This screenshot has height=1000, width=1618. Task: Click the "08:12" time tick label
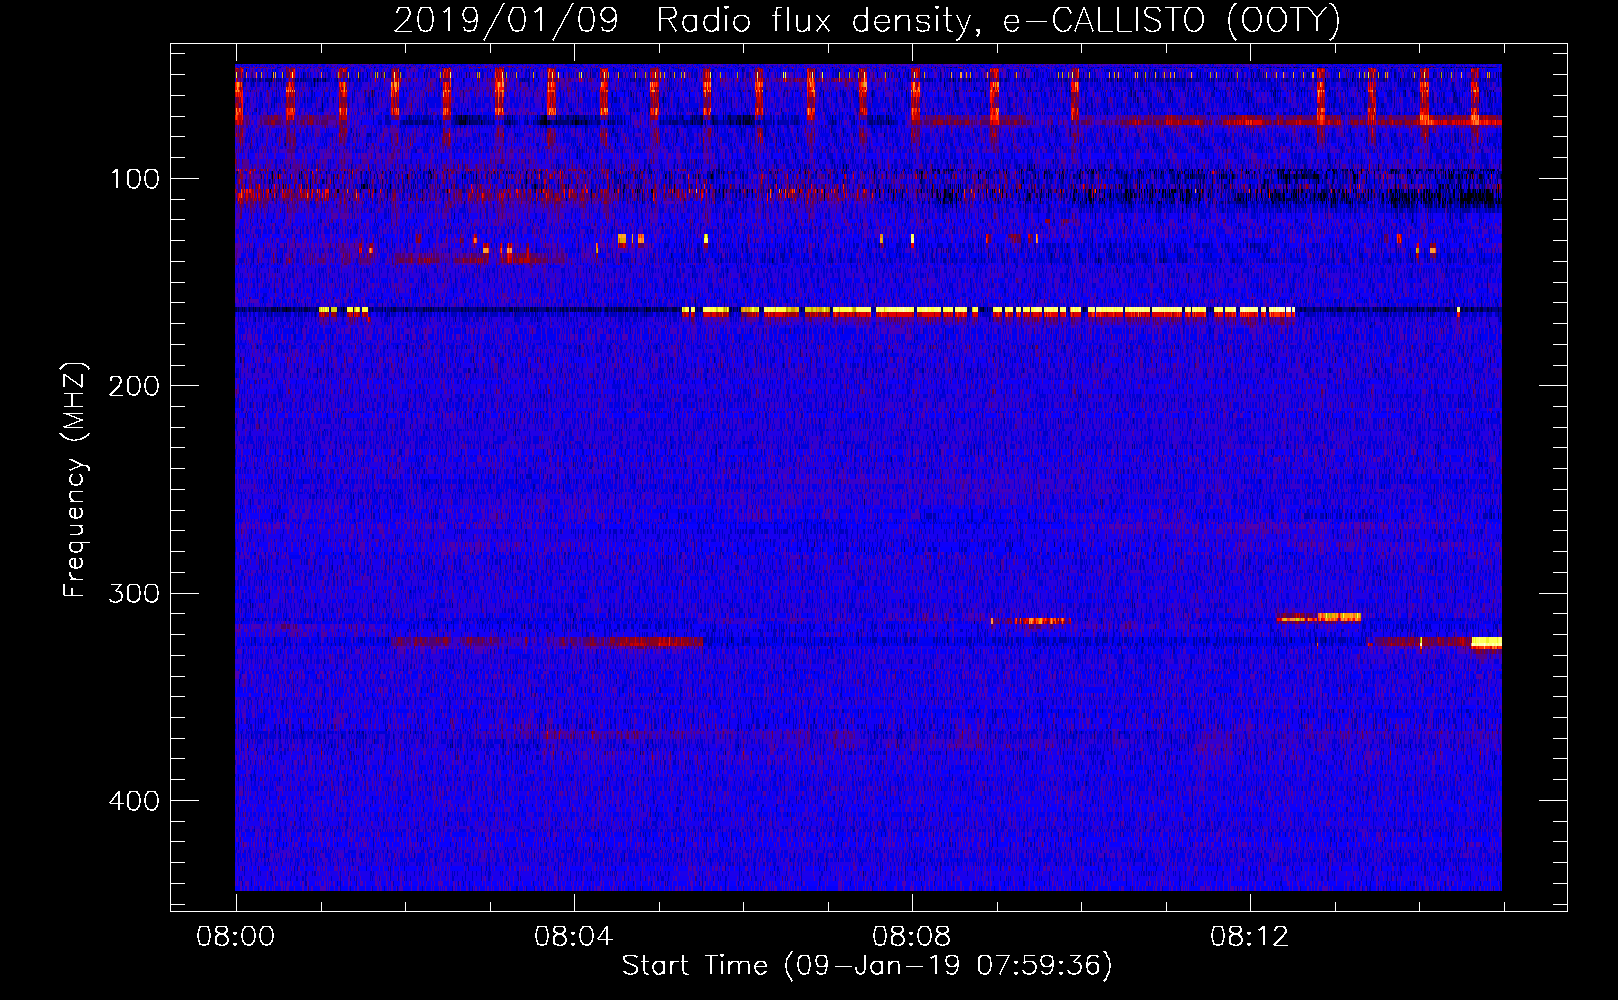(x=1249, y=937)
